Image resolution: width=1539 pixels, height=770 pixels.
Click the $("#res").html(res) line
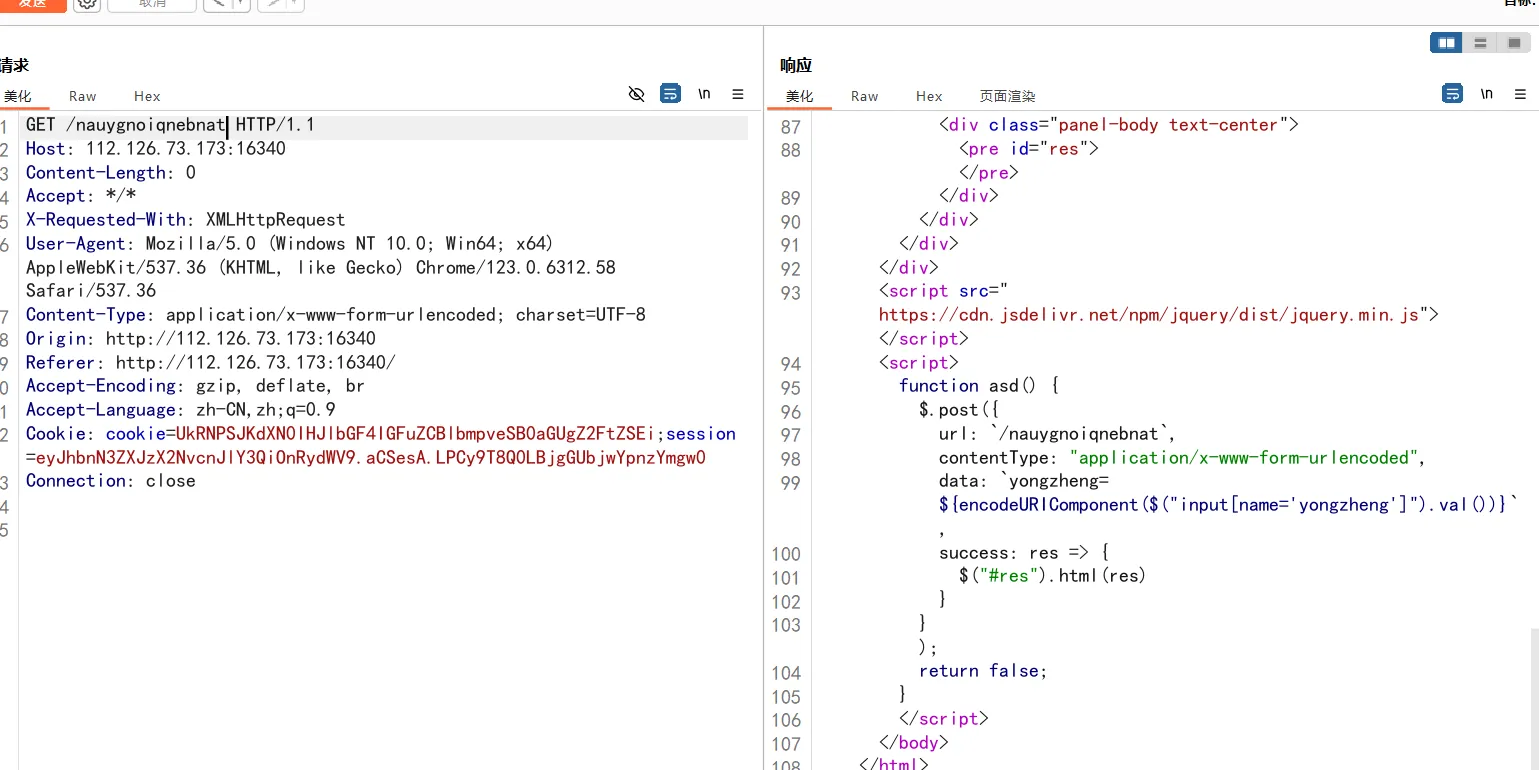pyautogui.click(x=1053, y=576)
